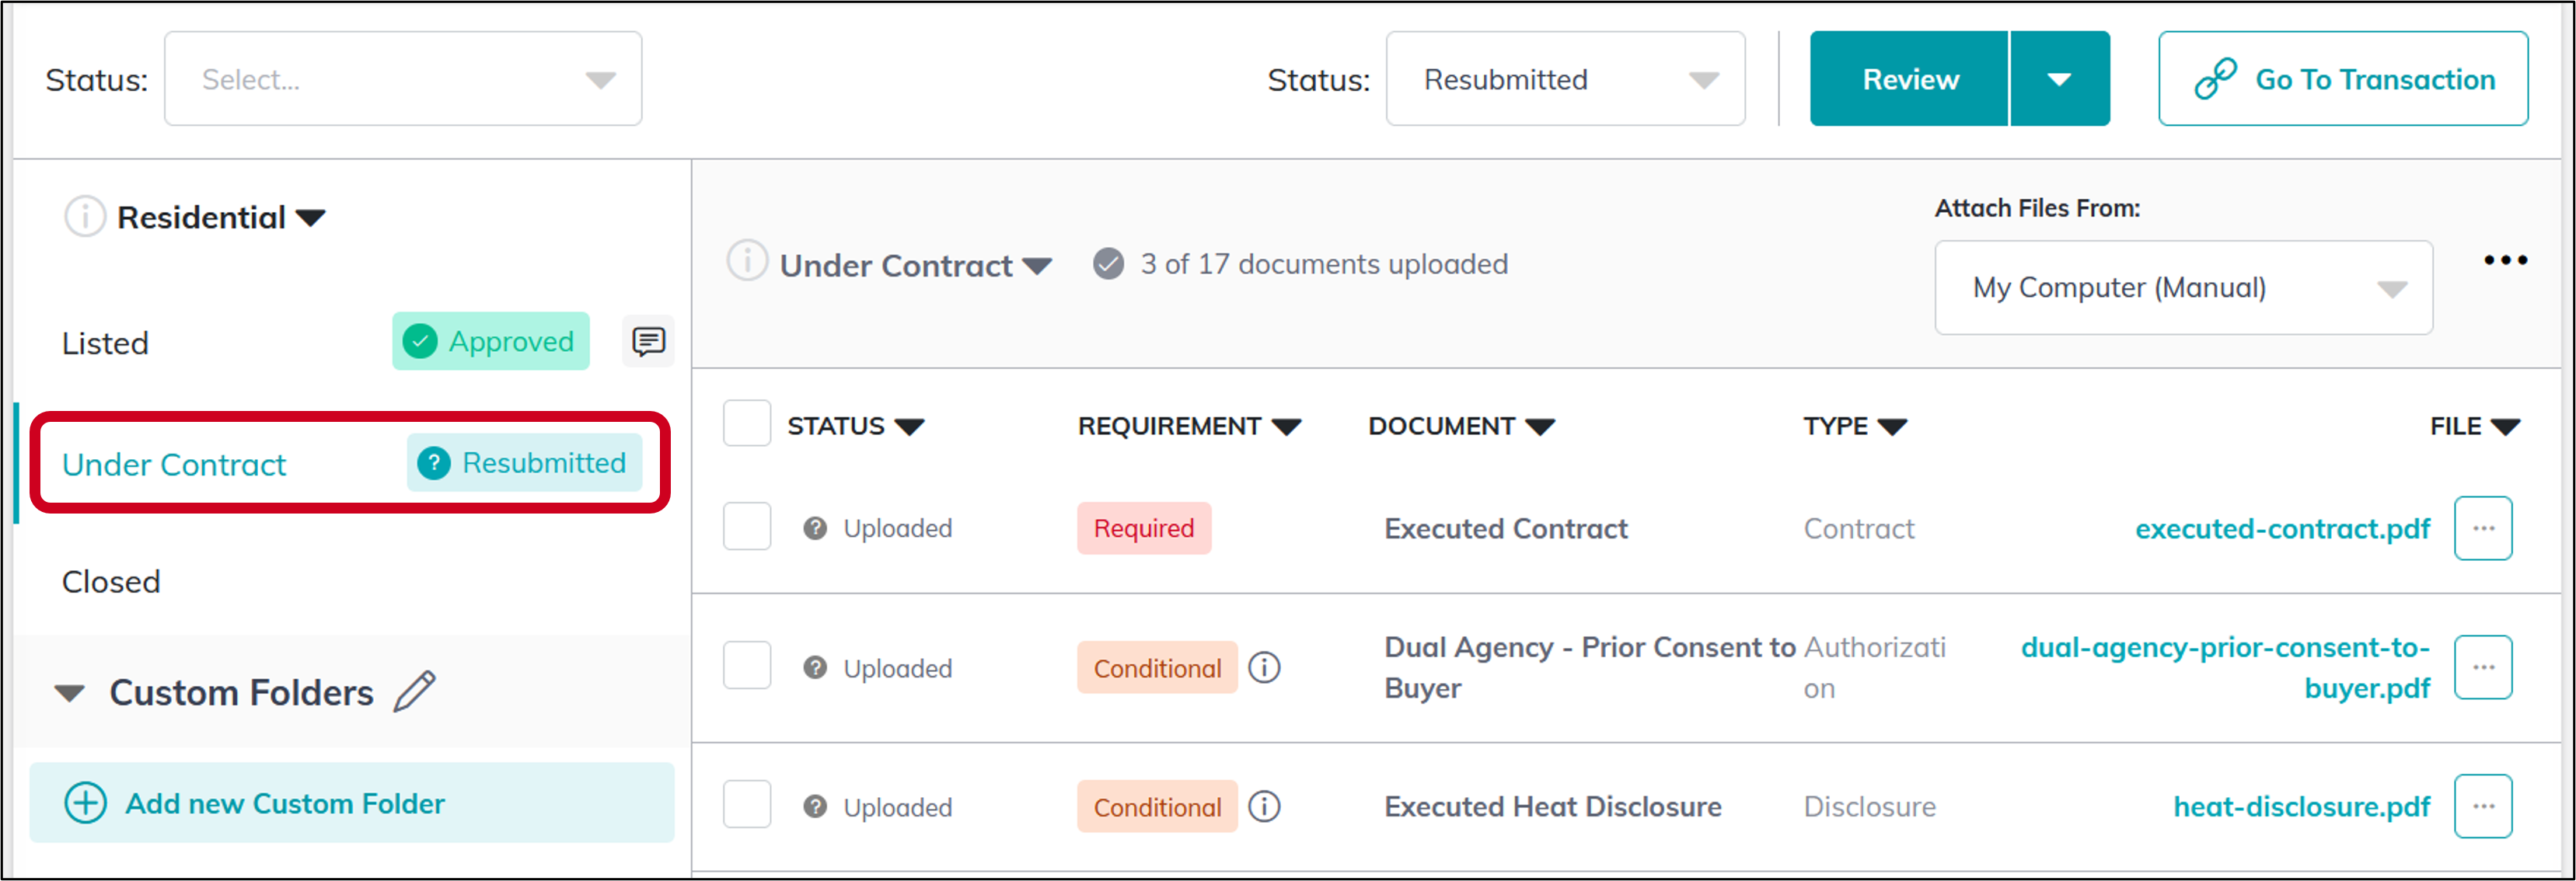Open the ellipsis menu for executed-contract.pdf
The image size is (2576, 881).
2484,528
